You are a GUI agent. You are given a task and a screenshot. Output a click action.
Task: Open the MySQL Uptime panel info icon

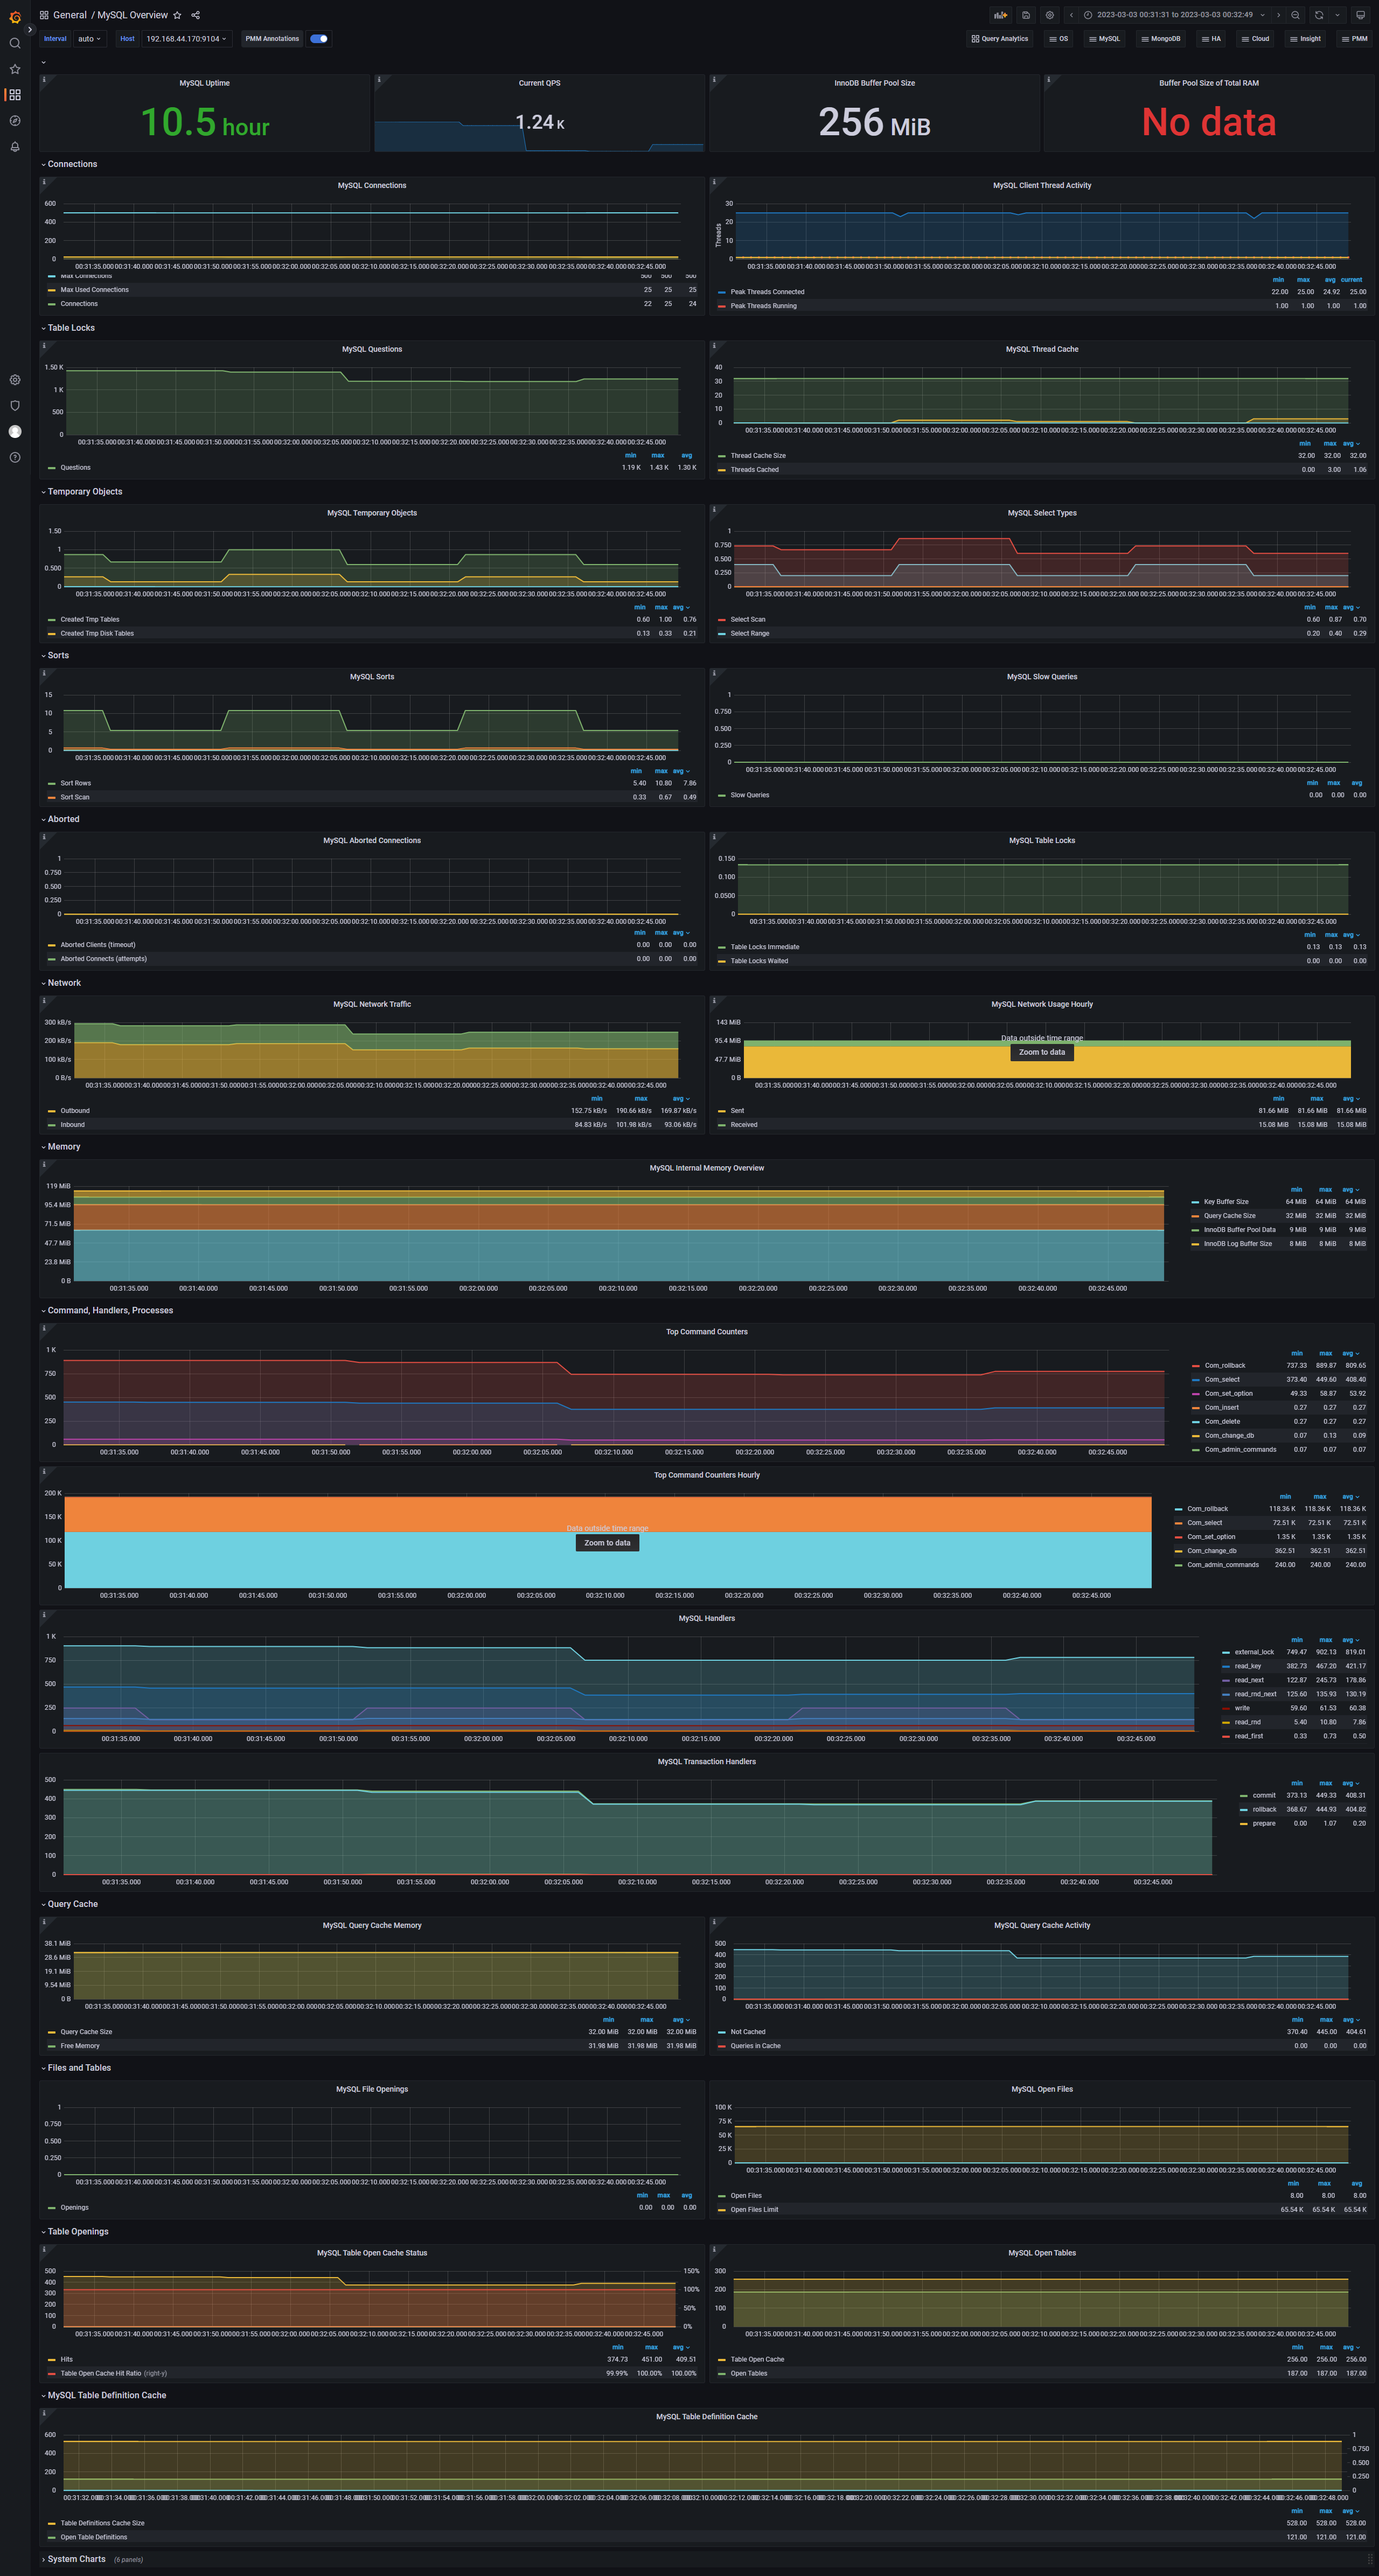[x=44, y=80]
